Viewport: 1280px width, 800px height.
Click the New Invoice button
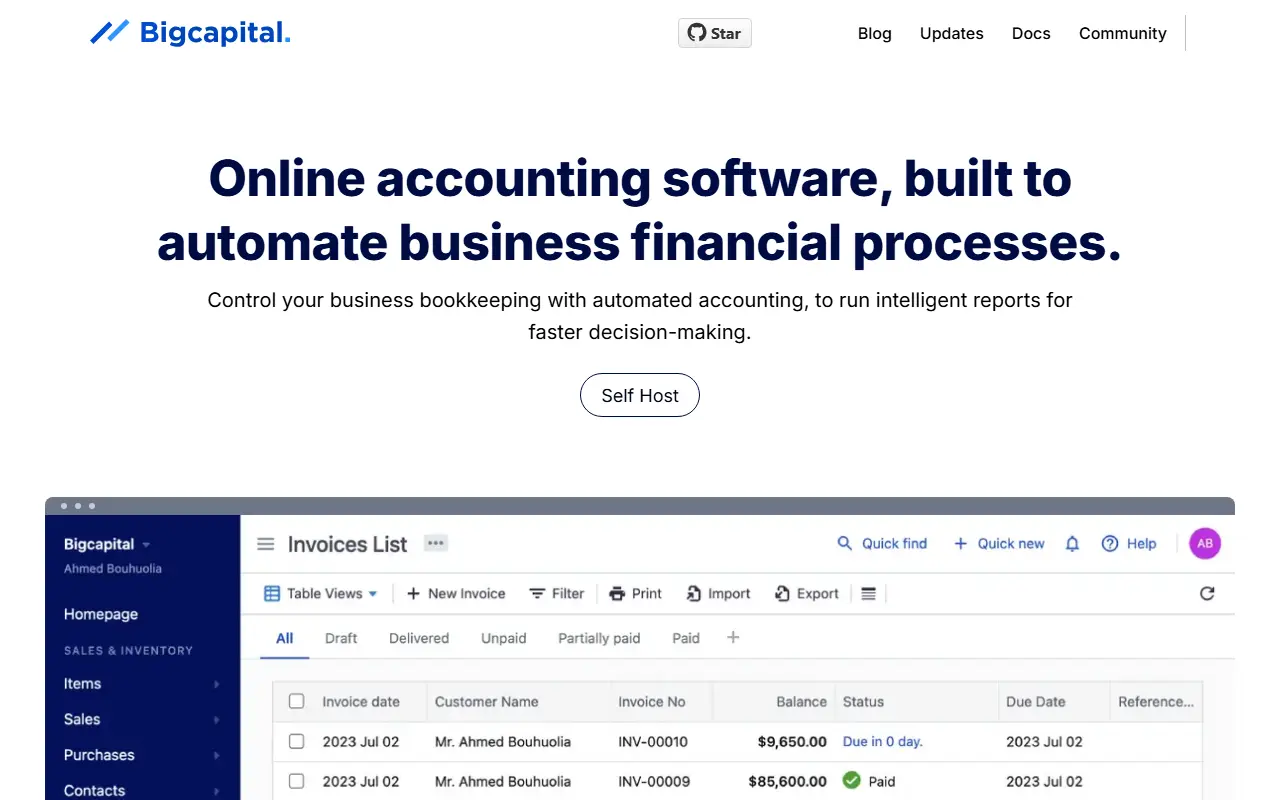[456, 593]
